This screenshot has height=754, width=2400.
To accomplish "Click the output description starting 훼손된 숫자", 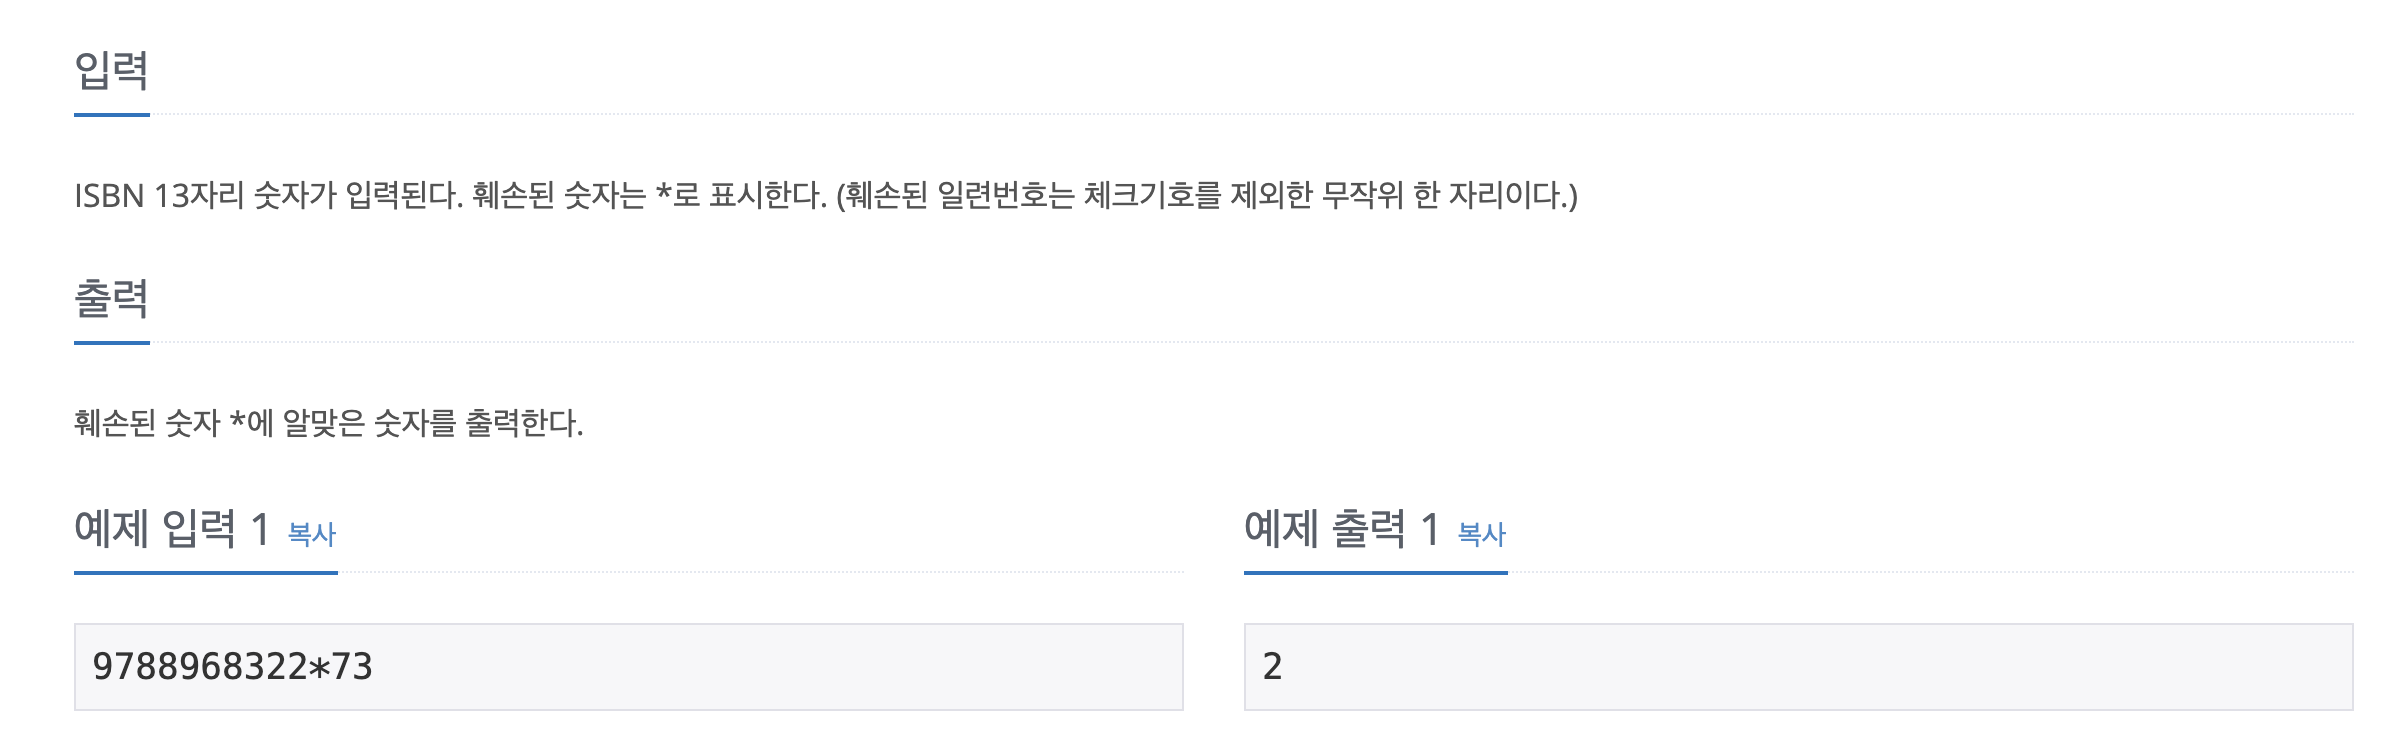I will pyautogui.click(x=329, y=423).
